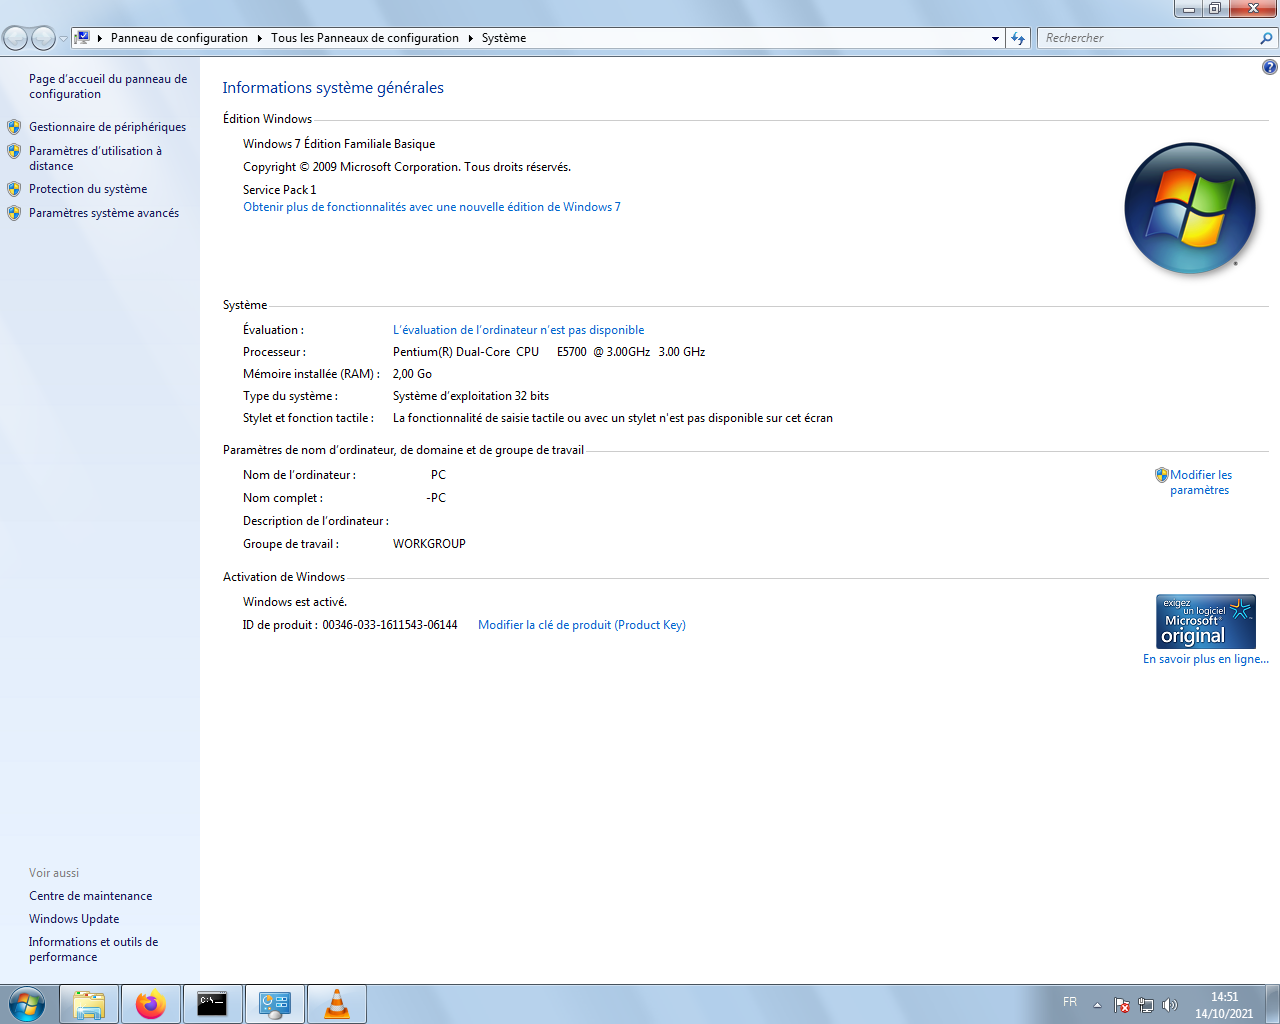Viewport: 1280px width, 1024px height.
Task: Click the magnifier search icon
Action: [1267, 38]
